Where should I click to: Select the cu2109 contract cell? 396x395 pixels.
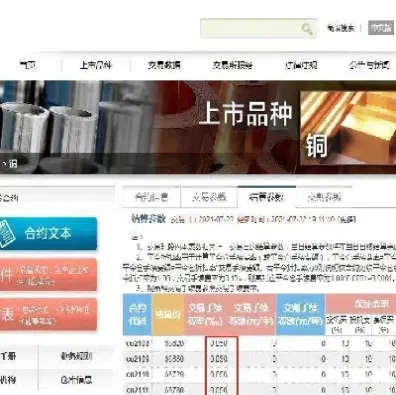pos(138,359)
